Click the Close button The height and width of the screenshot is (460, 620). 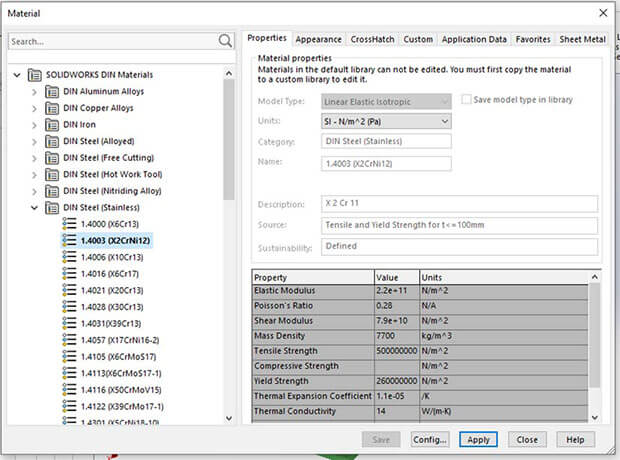(x=527, y=439)
